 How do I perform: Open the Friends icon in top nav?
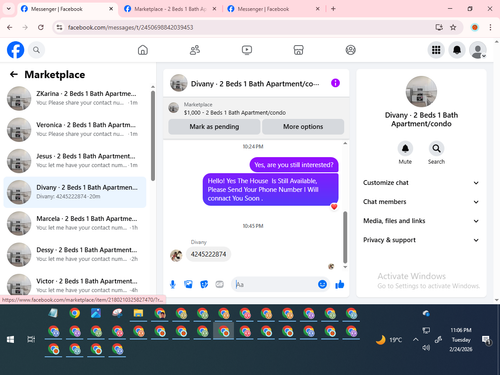click(195, 50)
